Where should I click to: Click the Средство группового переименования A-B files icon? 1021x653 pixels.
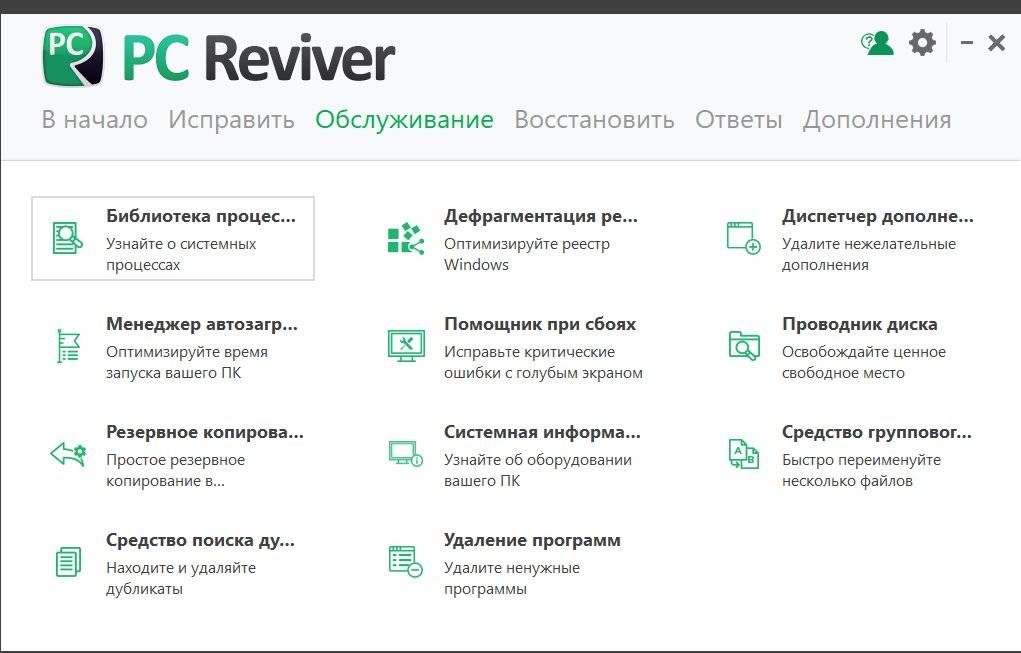744,454
